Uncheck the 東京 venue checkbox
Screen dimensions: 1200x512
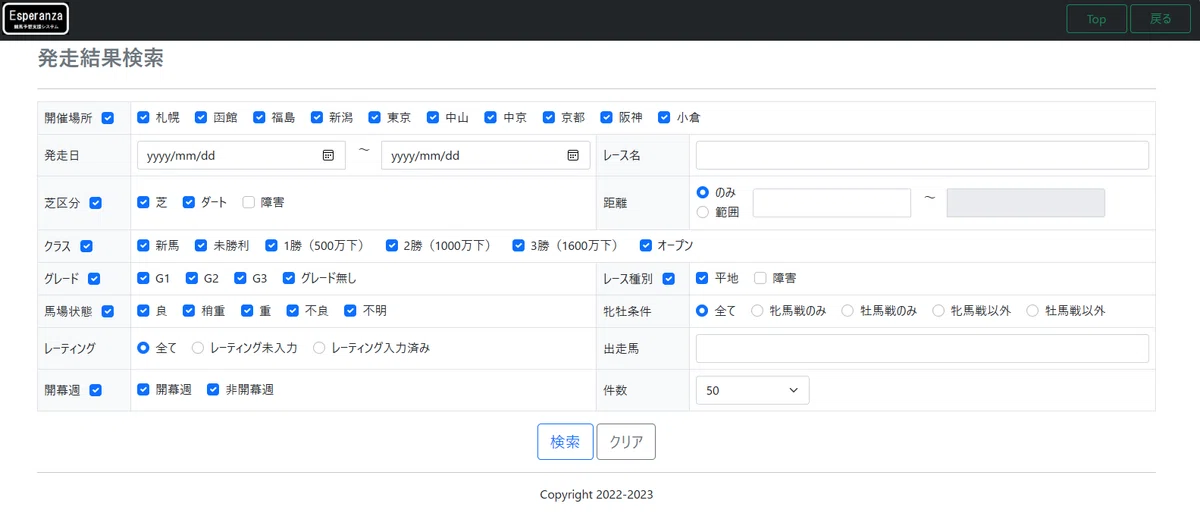click(x=375, y=117)
